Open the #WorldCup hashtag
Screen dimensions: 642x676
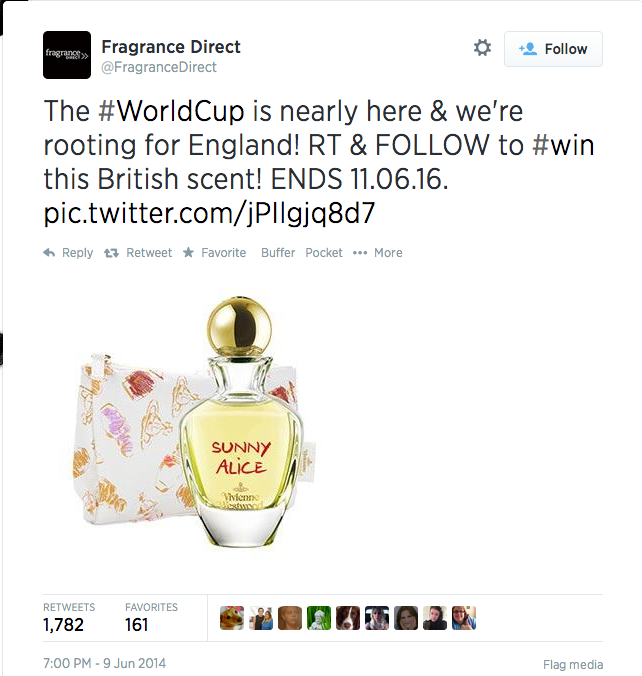tap(171, 111)
